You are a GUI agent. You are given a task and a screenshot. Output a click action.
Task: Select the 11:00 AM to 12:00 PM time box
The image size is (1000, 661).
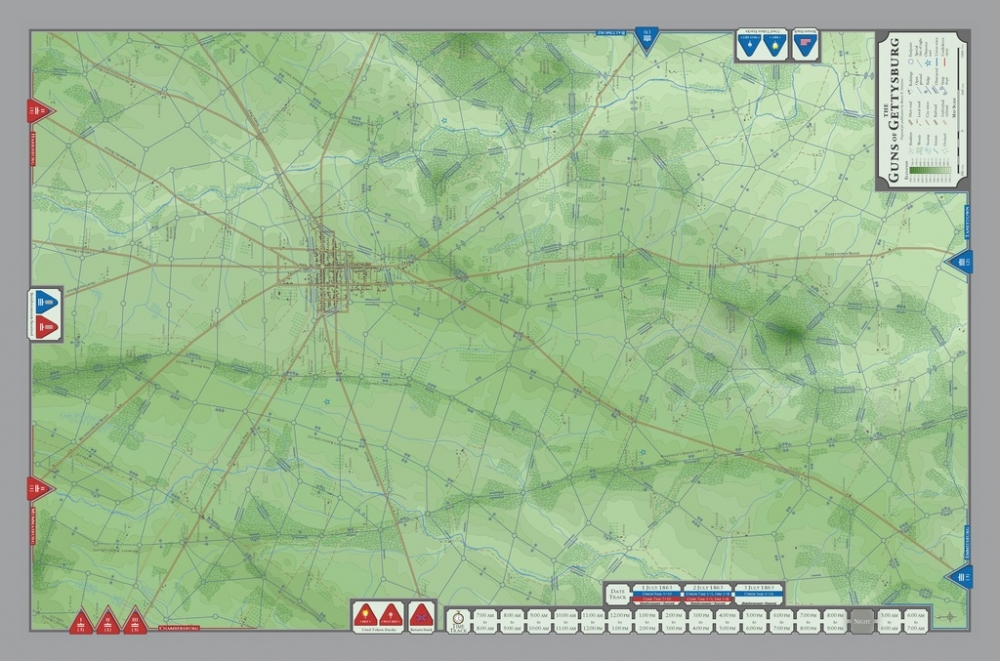(592, 621)
